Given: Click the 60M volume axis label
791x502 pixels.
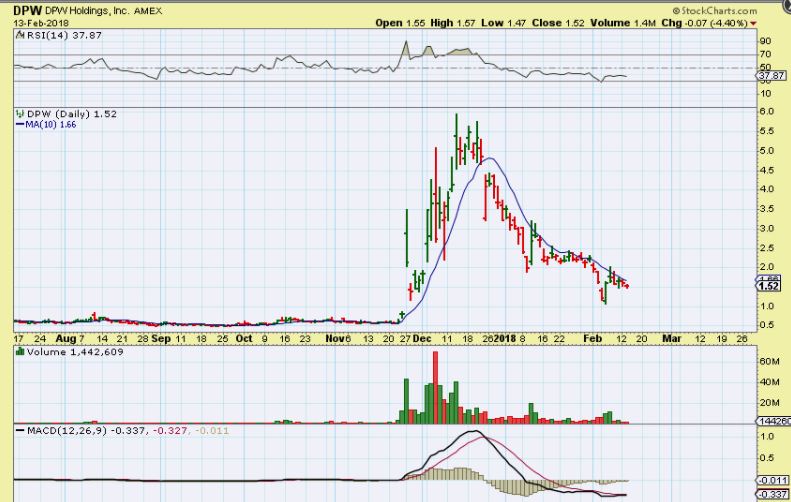Looking at the screenshot, I should [769, 362].
